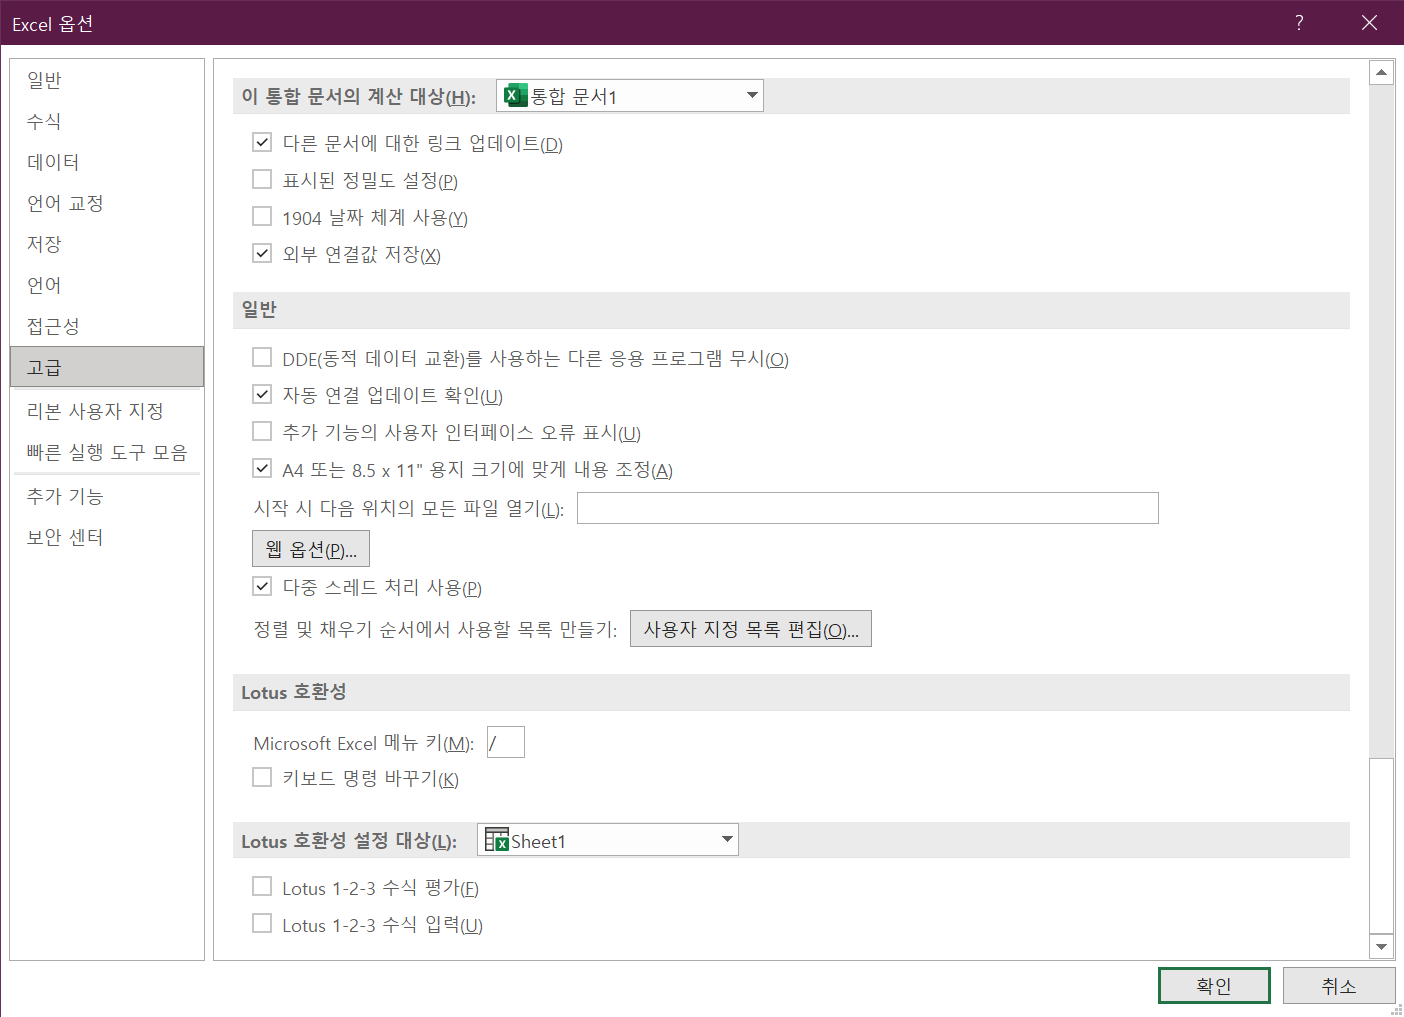This screenshot has width=1404, height=1017.
Task: Go to 추가 기능 category
Action: 107,496
